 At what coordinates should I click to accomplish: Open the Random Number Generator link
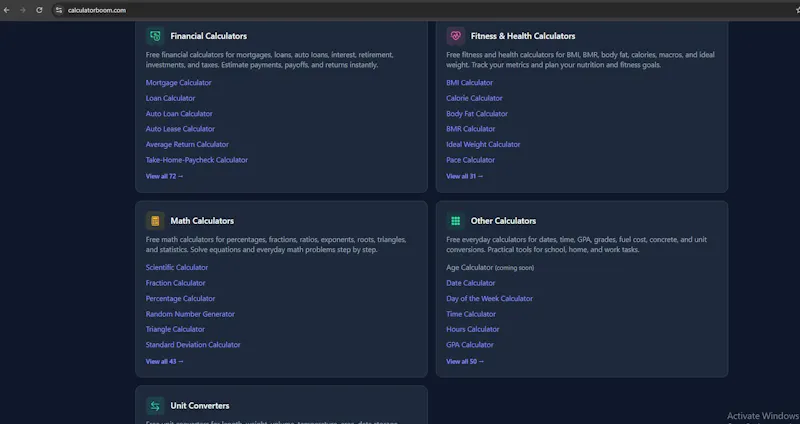pyautogui.click(x=190, y=314)
